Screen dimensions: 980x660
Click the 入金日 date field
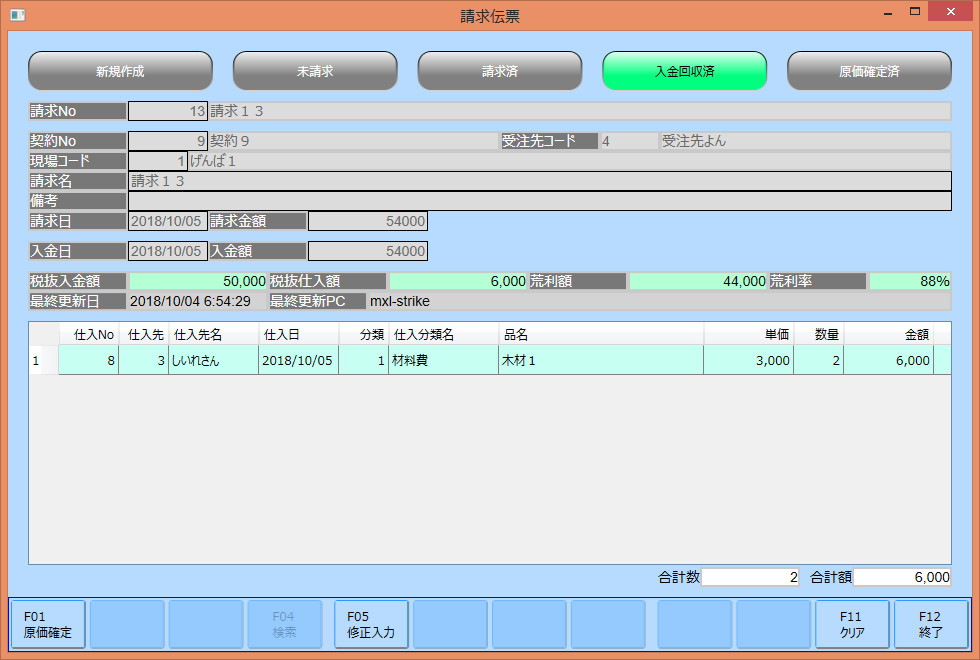click(x=167, y=251)
